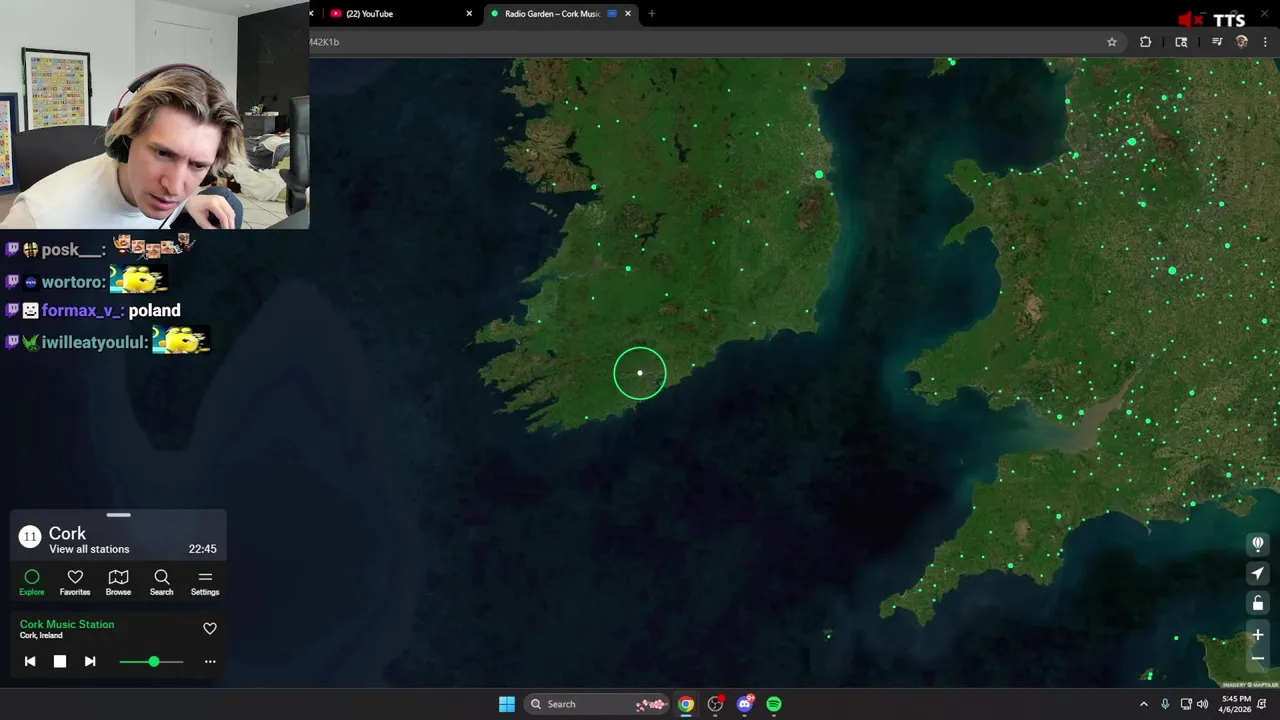Open Discord from the taskbar

coord(745,704)
